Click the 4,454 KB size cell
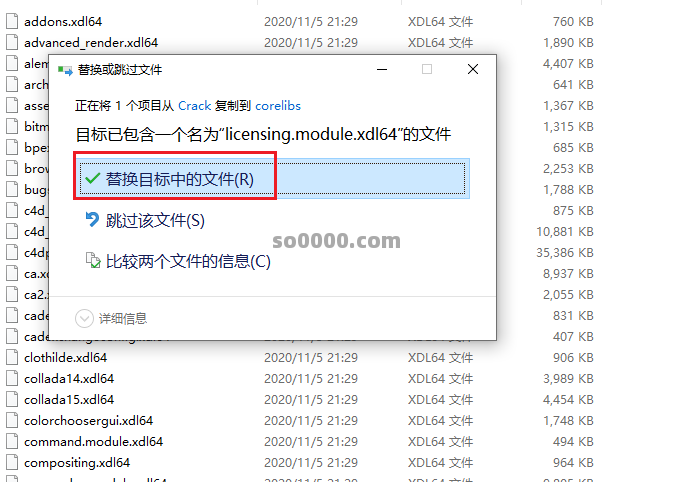Screen dimensions: 674x482 coord(568,399)
